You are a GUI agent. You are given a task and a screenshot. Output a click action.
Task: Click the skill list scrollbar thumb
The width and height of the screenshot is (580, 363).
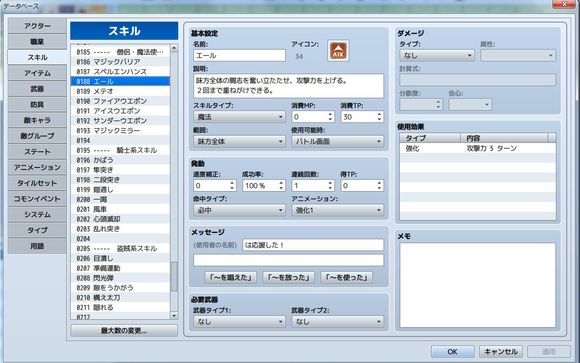click(174, 277)
